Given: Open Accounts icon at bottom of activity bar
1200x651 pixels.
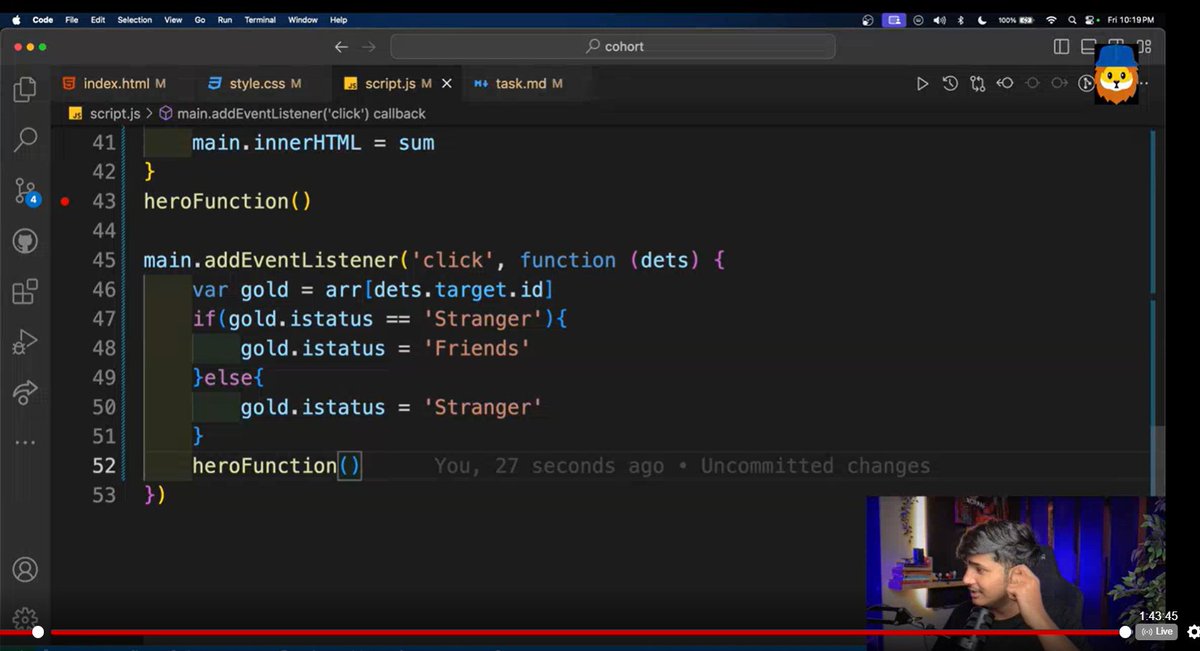Looking at the screenshot, I should click(25, 570).
